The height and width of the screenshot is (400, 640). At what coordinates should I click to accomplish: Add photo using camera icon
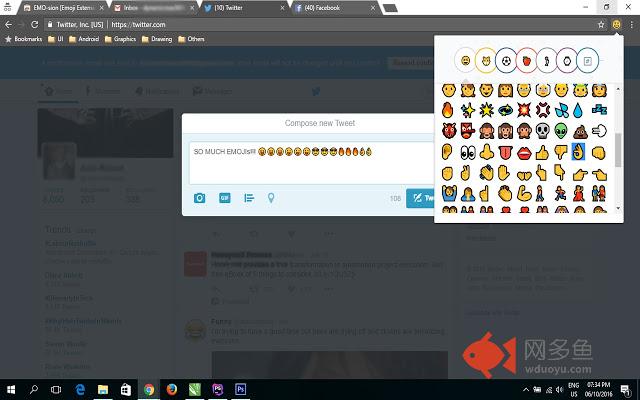(200, 198)
